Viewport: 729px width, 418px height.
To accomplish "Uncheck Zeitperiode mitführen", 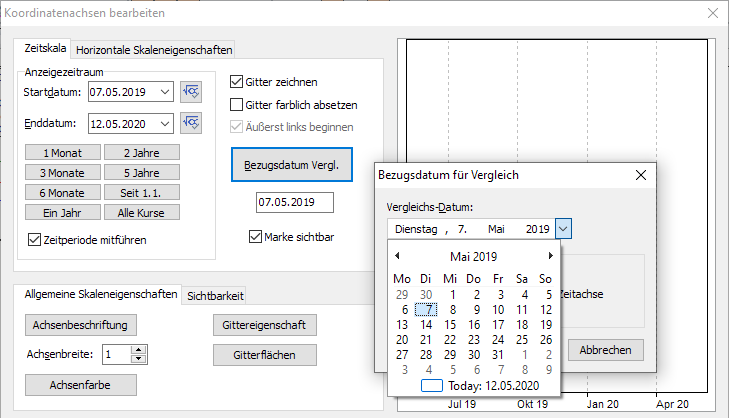I will [x=36, y=239].
